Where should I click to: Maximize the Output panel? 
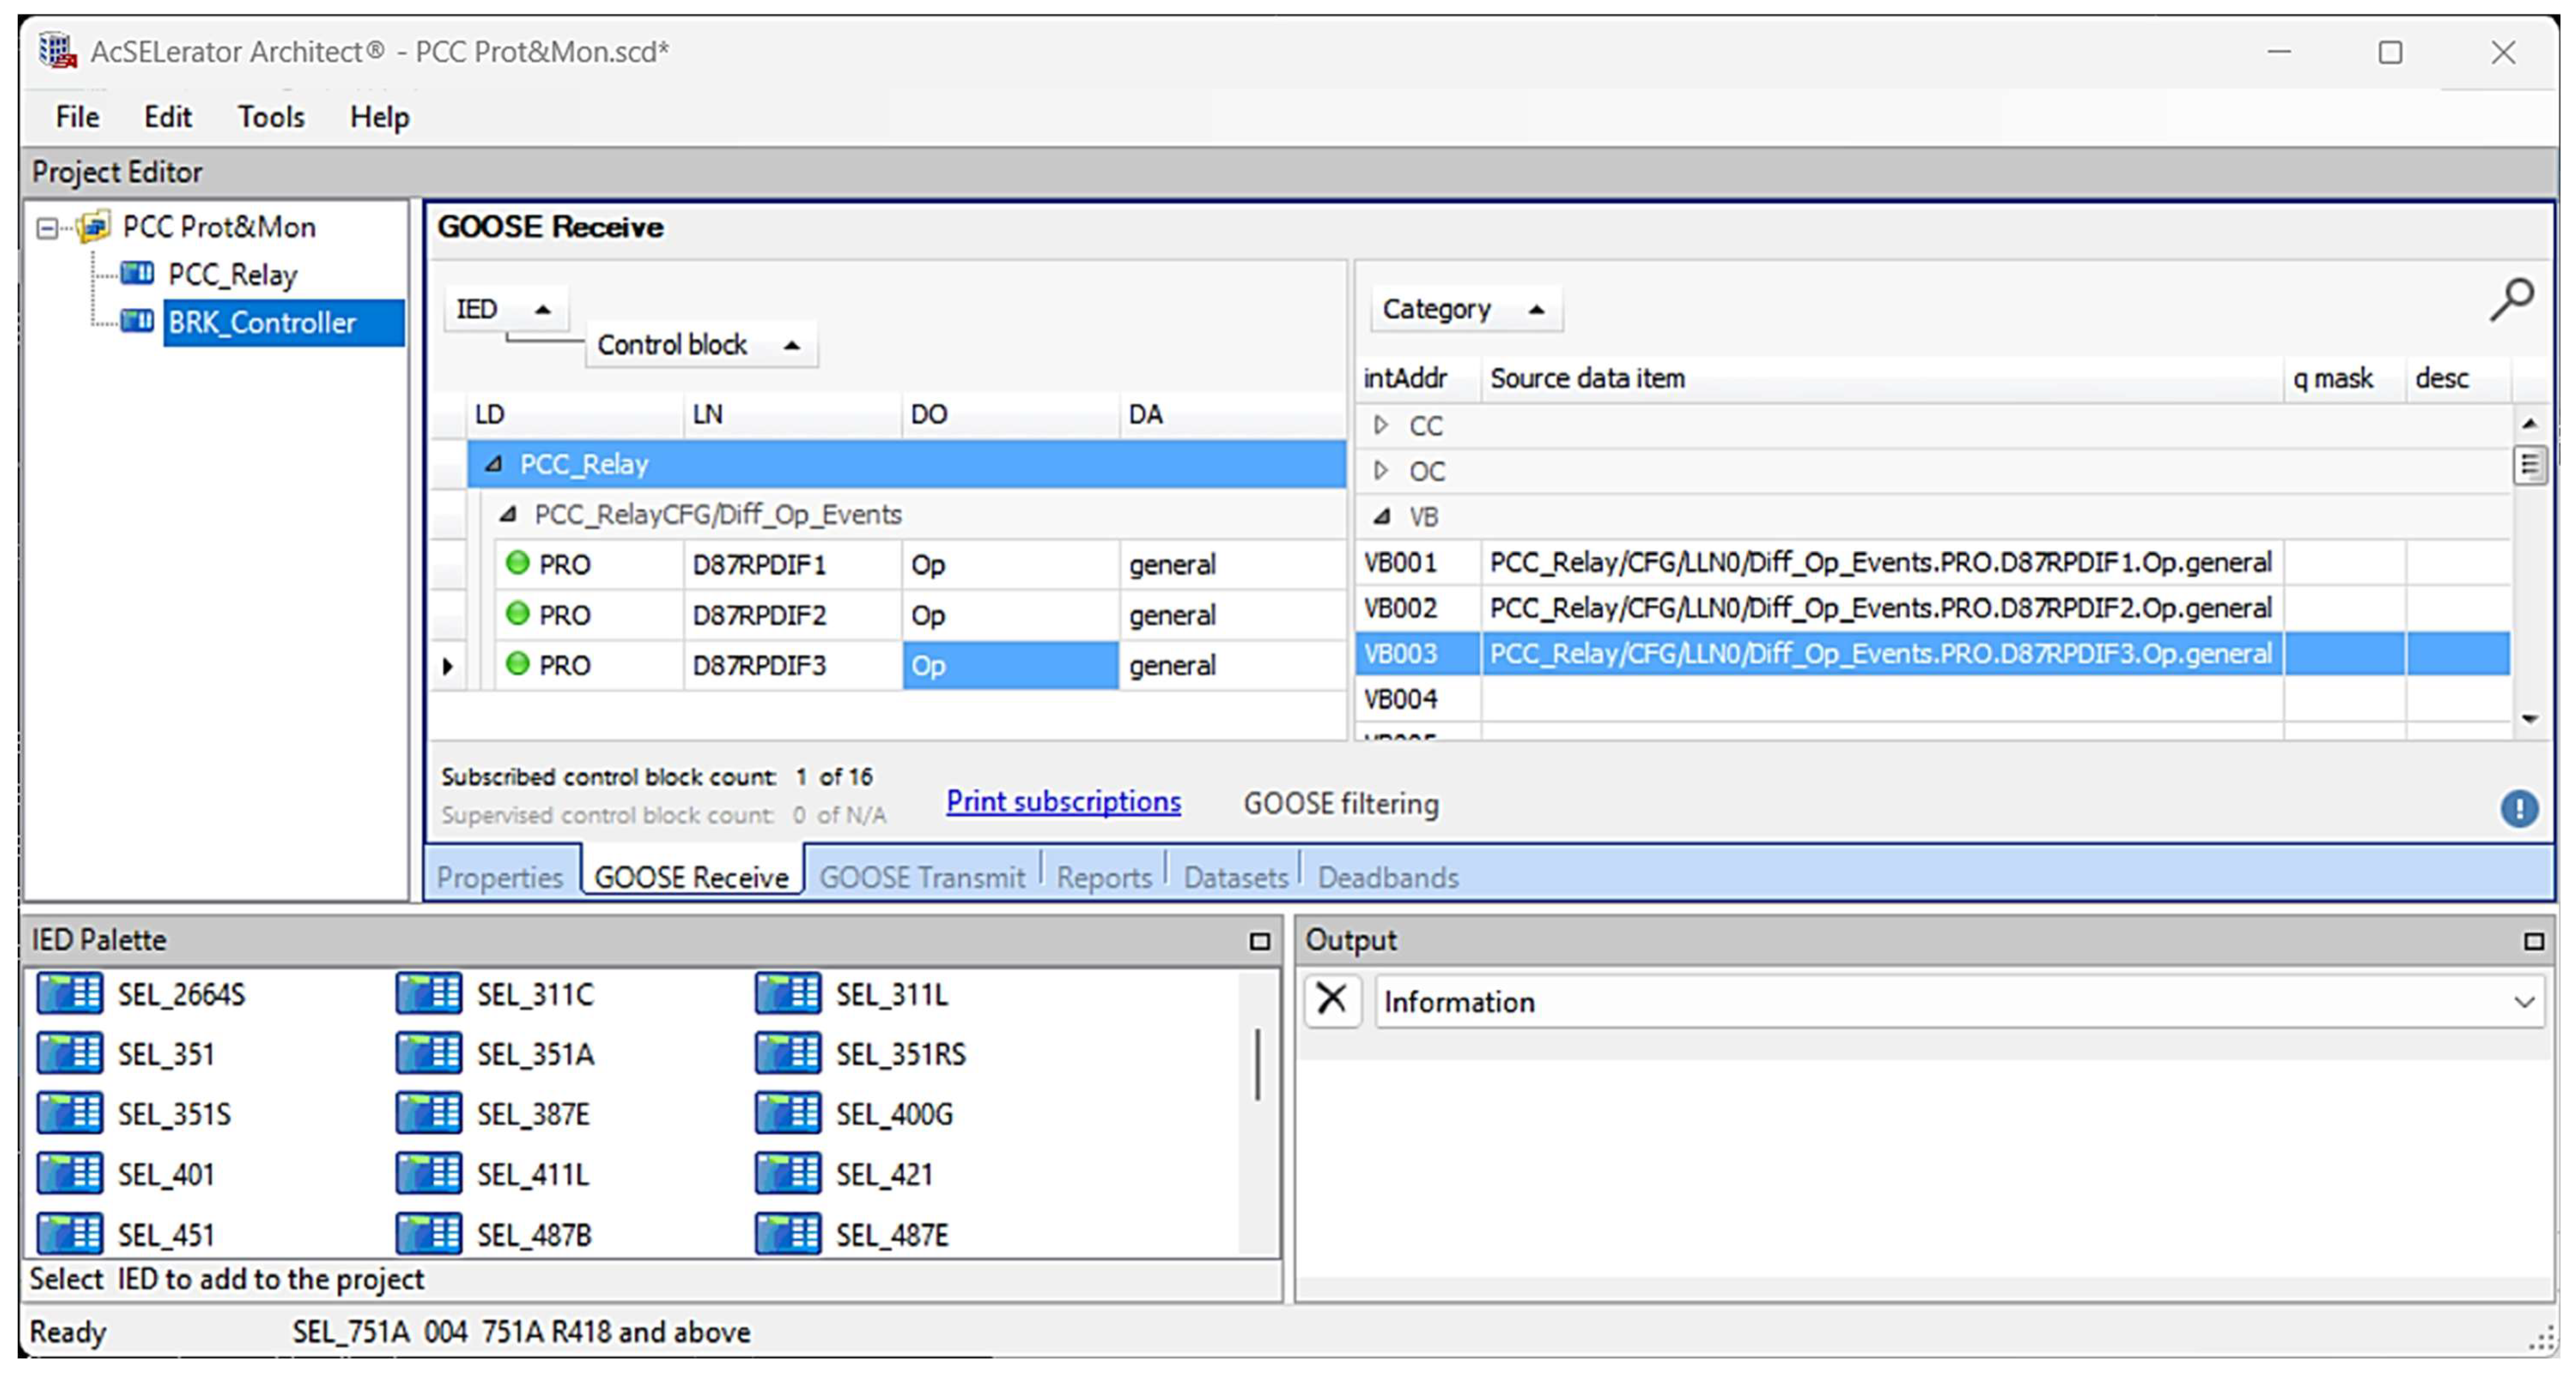pyautogui.click(x=2533, y=941)
